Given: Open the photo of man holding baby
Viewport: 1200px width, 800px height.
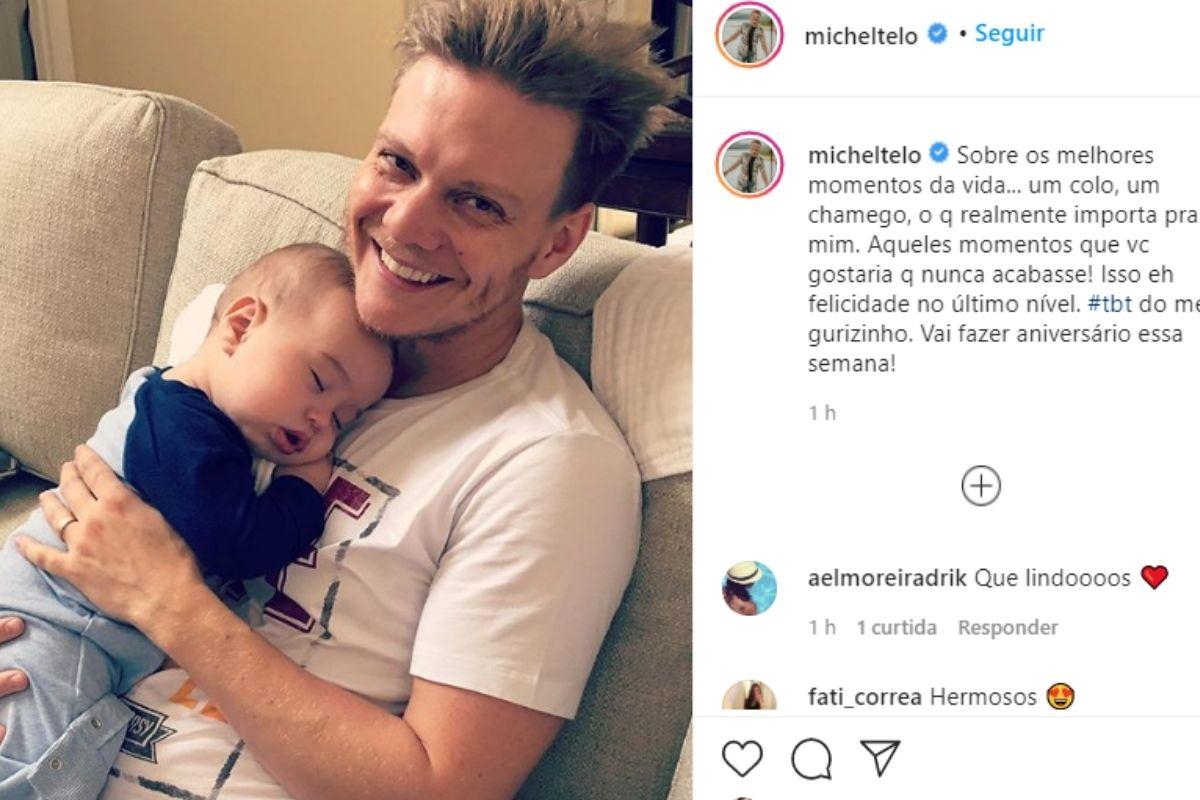Looking at the screenshot, I should tap(346, 400).
